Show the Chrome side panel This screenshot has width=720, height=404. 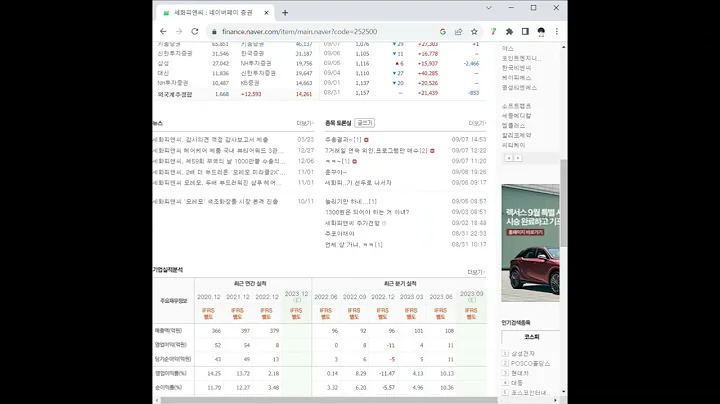coord(525,32)
